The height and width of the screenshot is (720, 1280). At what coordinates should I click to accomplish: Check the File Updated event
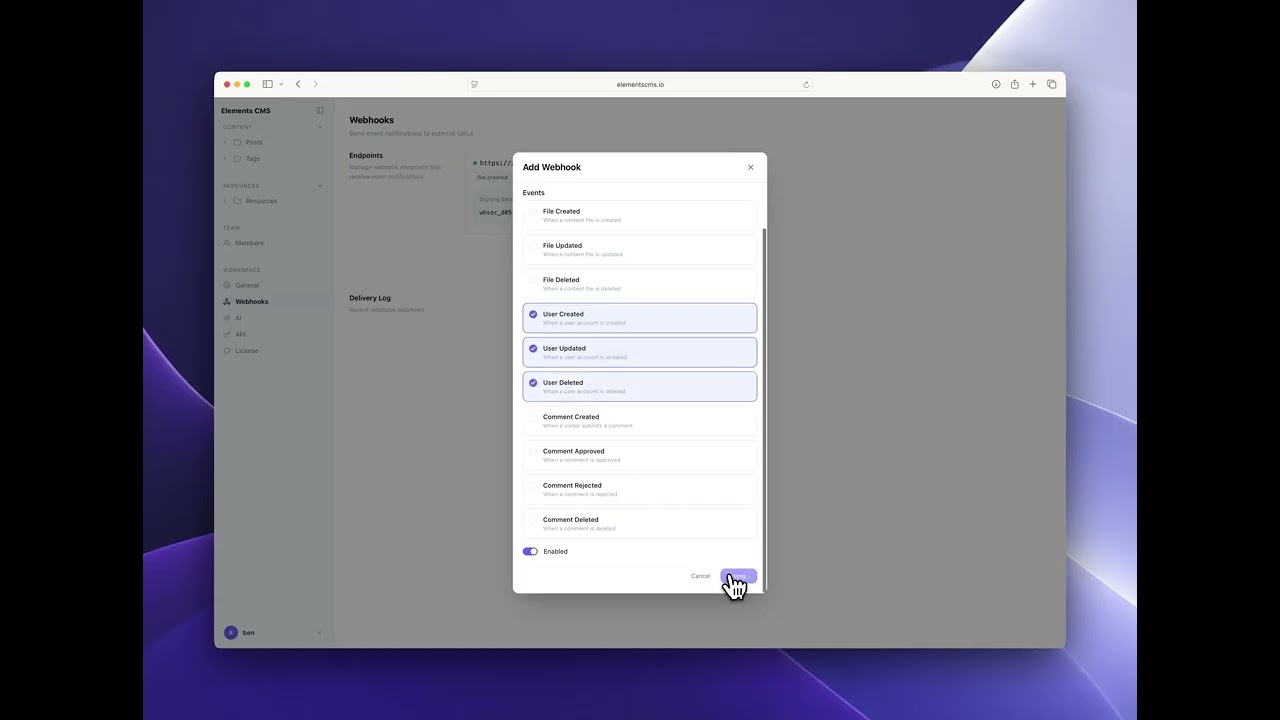(640, 249)
